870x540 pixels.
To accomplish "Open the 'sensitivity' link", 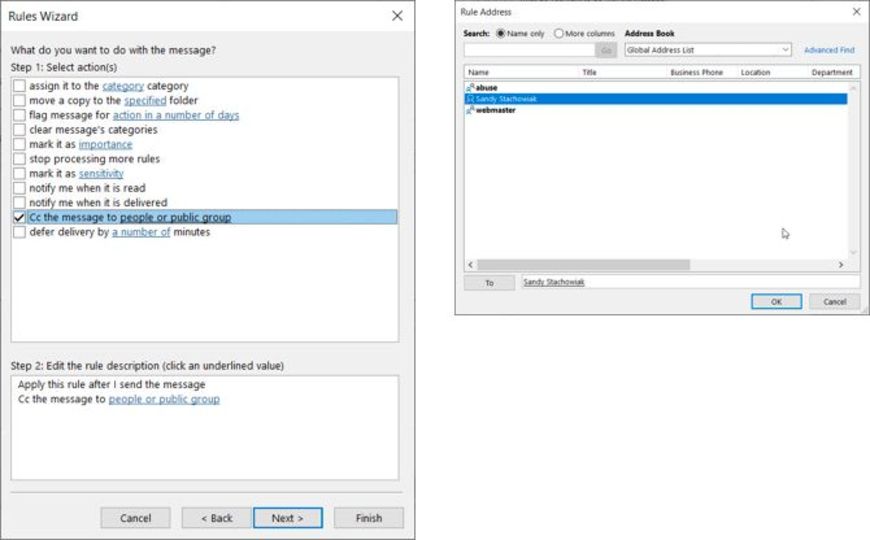I will coord(101,173).
